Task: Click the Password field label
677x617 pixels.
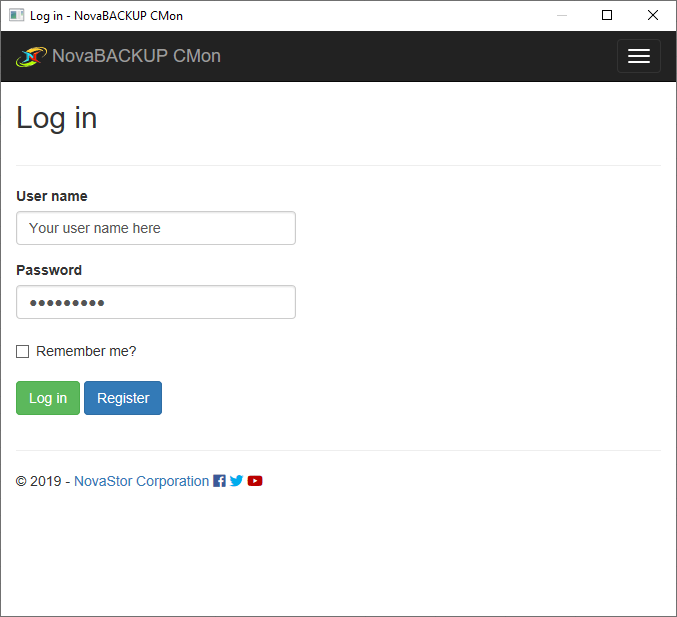Action: 49,270
